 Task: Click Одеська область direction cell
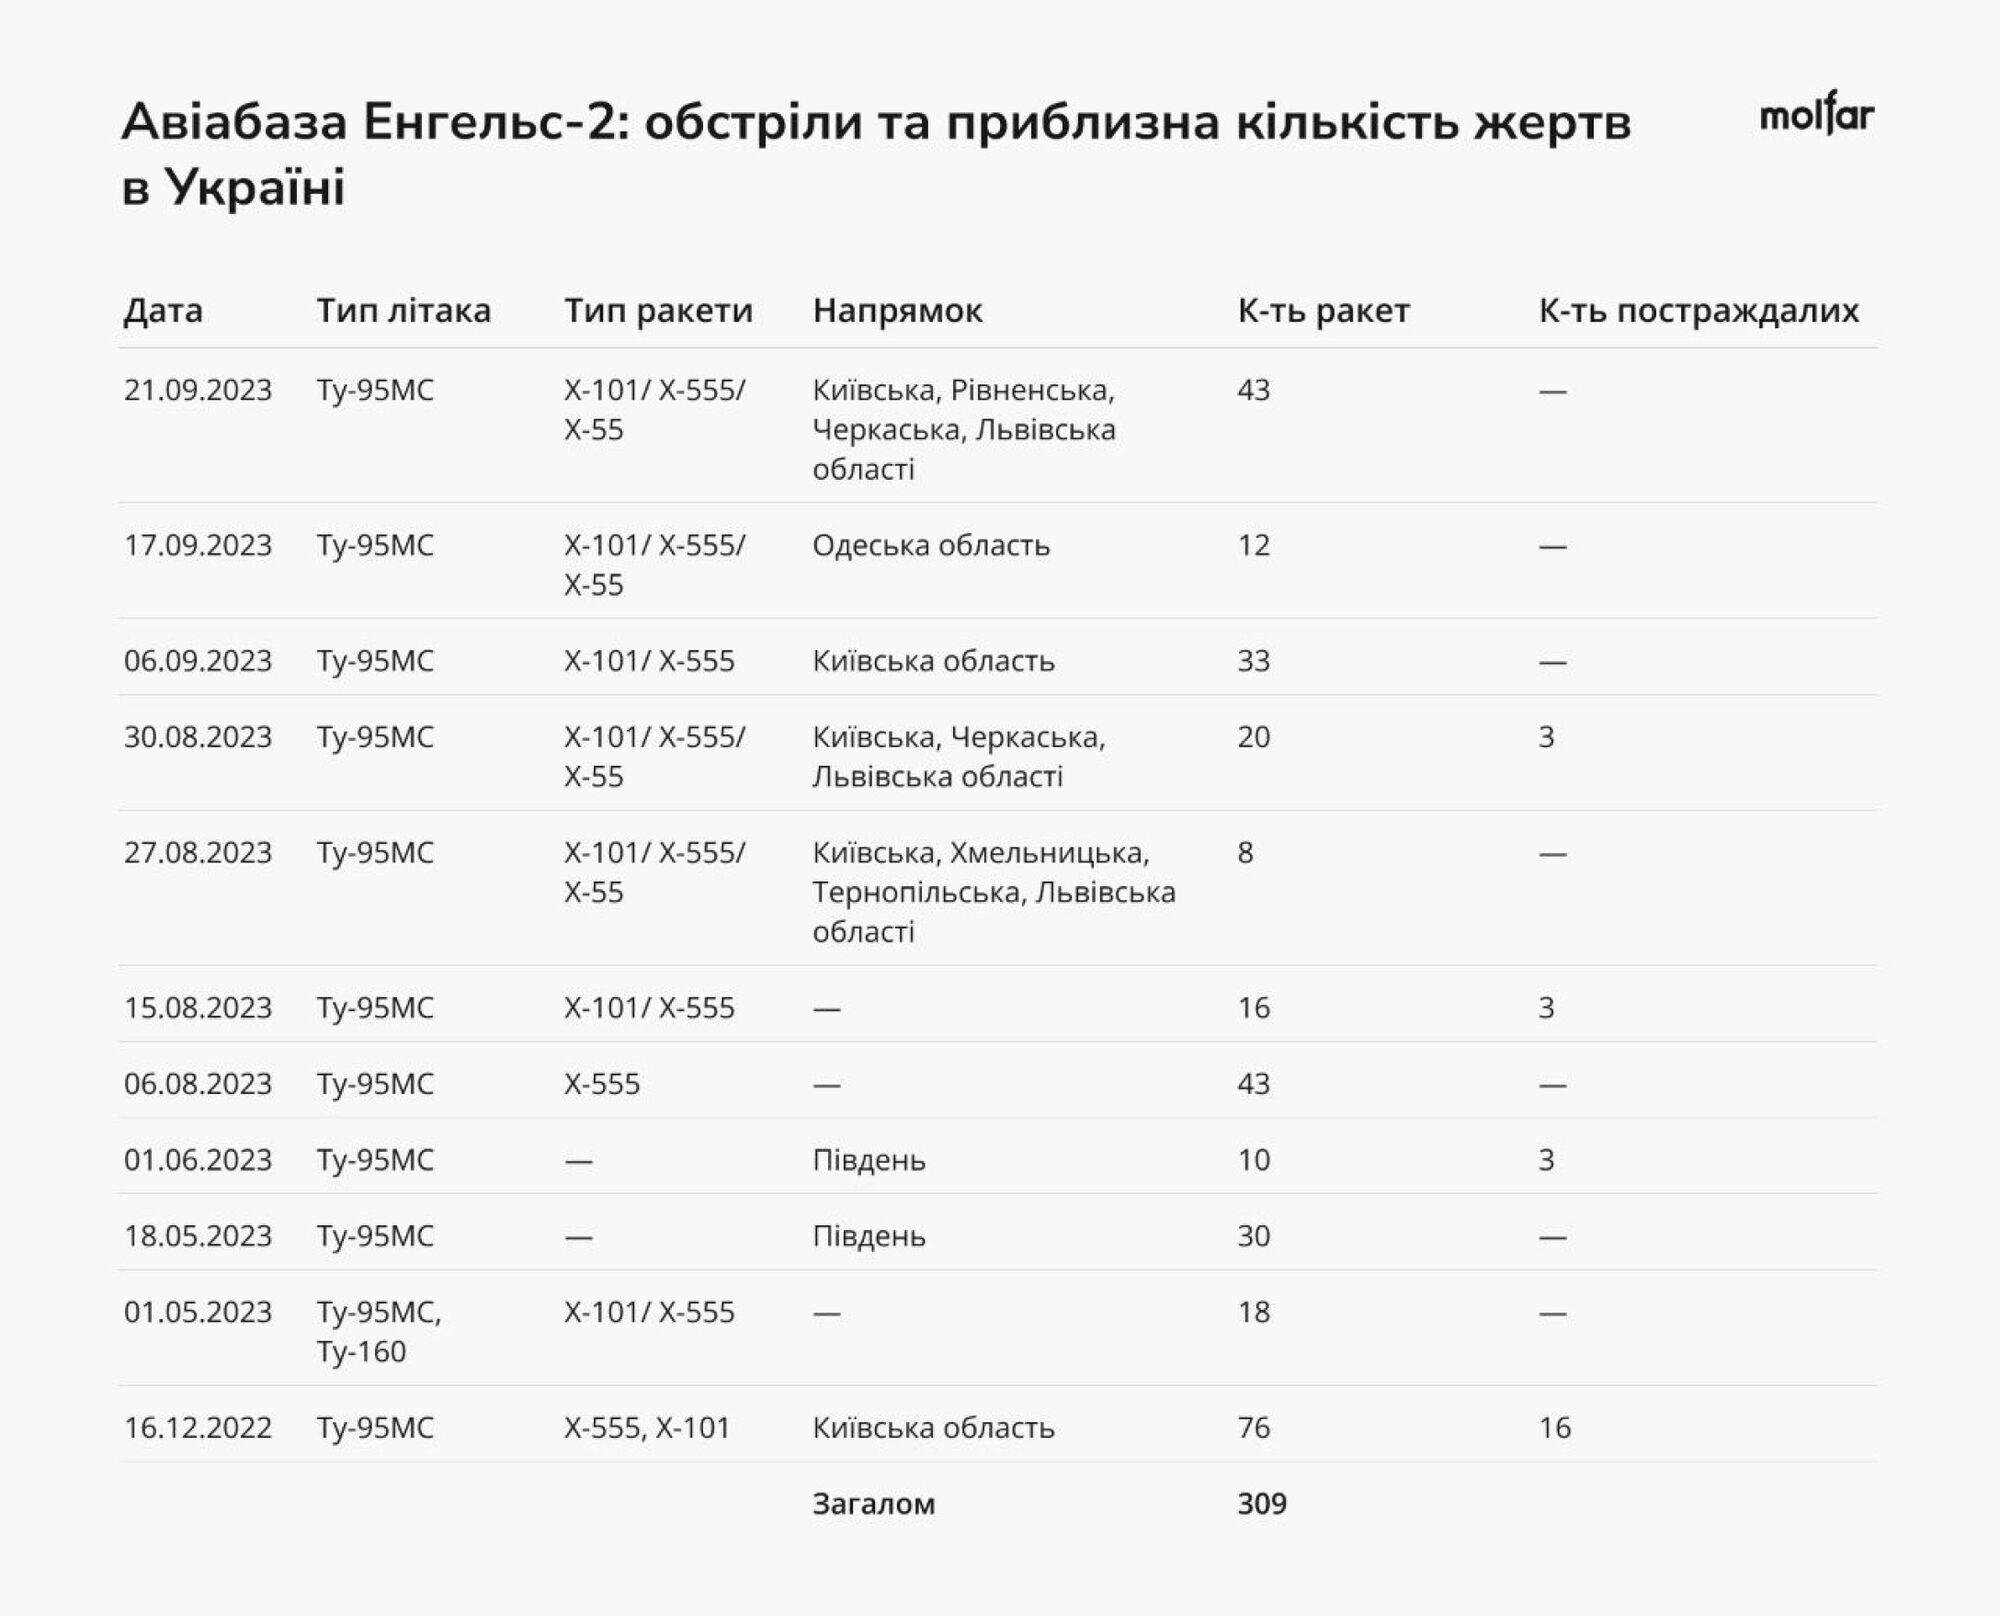931,545
